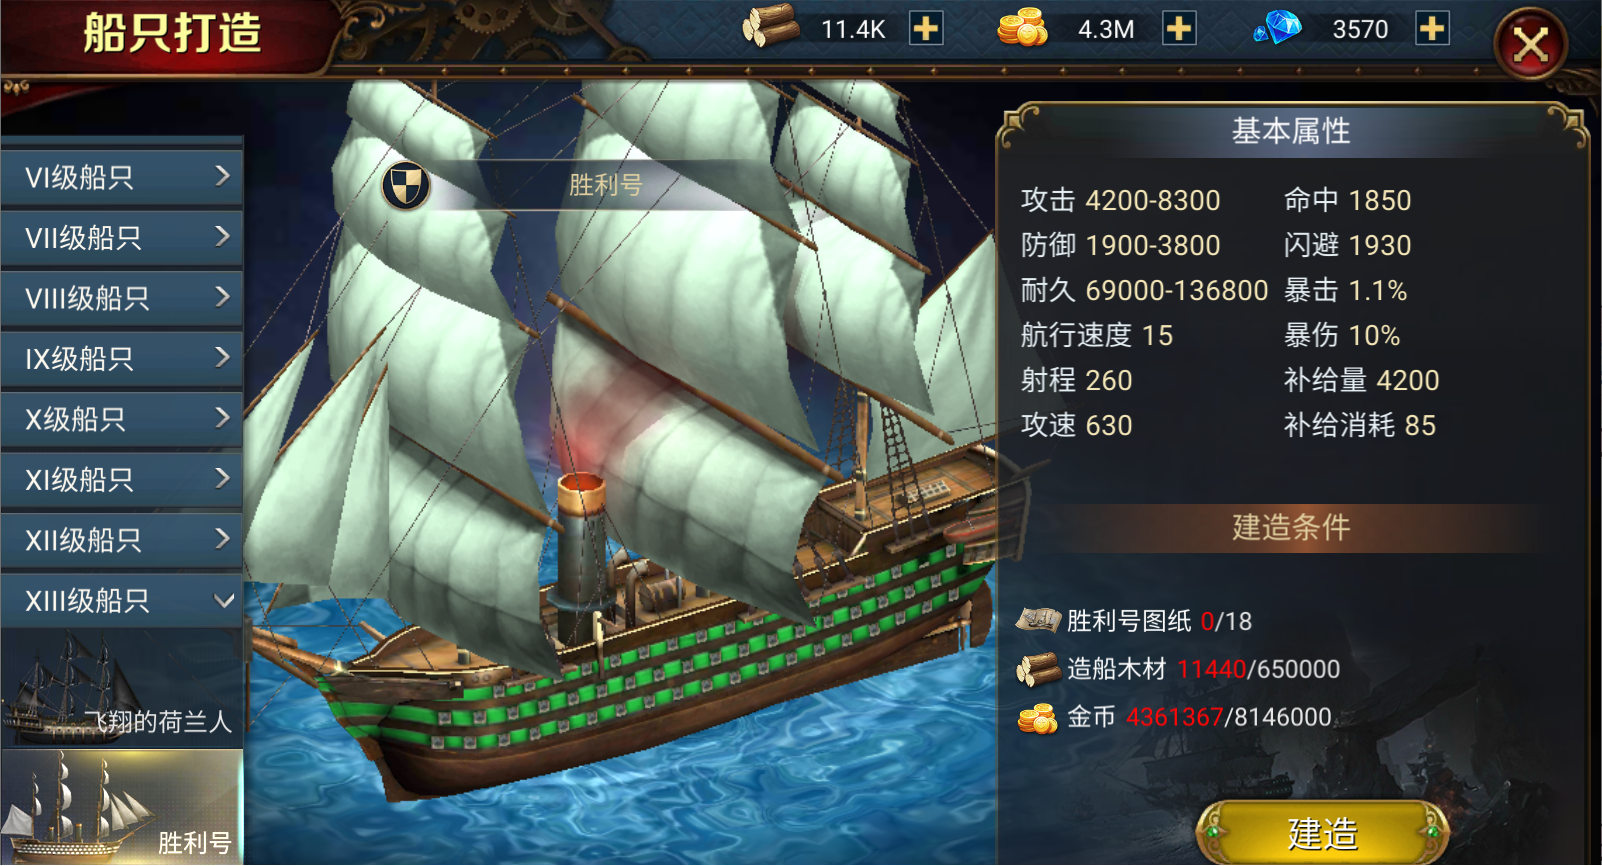Select the XI级船只 menu item
Image resolution: width=1602 pixels, height=866 pixels.
[x=122, y=480]
